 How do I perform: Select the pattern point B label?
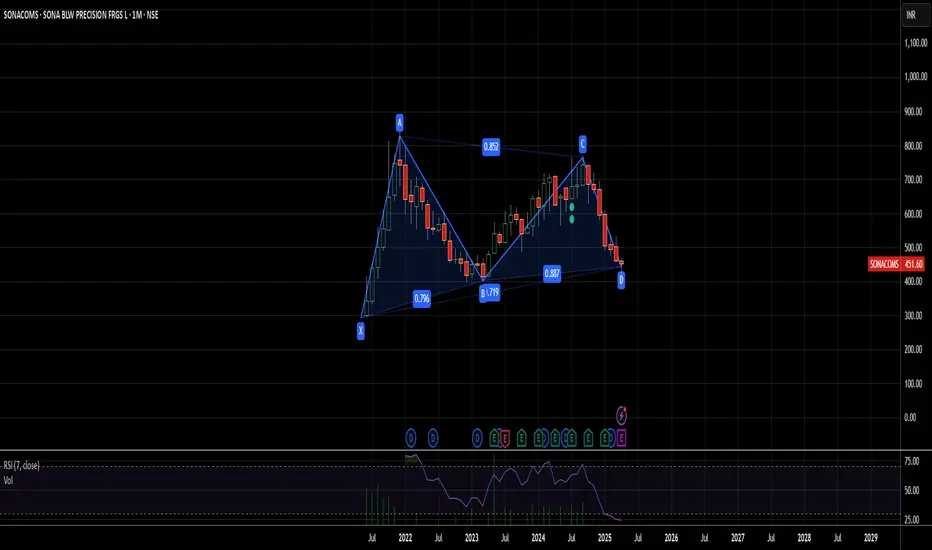pyautogui.click(x=483, y=293)
